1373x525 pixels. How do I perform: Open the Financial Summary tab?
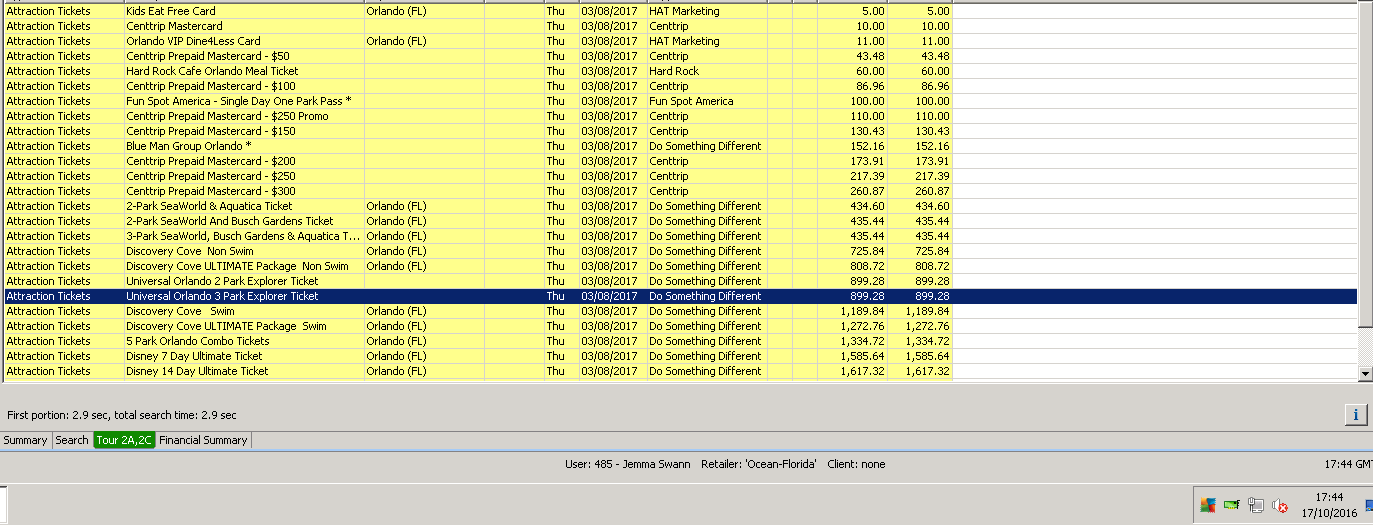pyautogui.click(x=203, y=440)
